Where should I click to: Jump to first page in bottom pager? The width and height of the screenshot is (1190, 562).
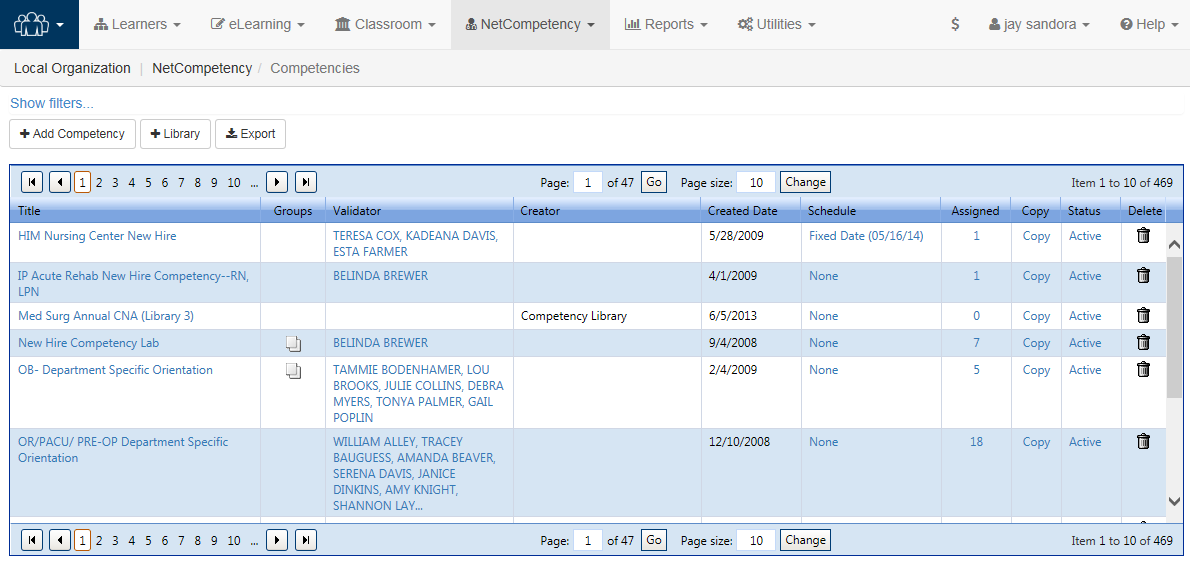point(32,540)
